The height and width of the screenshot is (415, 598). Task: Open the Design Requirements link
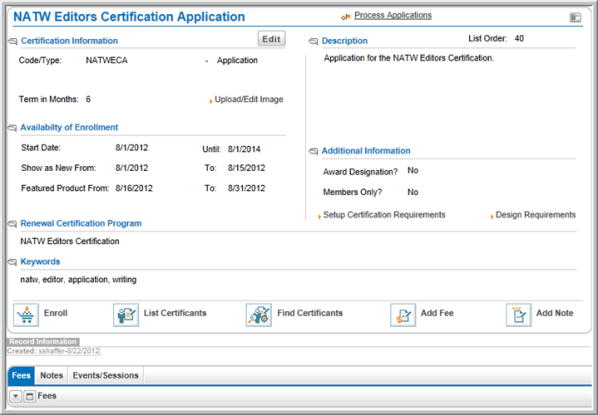(535, 215)
